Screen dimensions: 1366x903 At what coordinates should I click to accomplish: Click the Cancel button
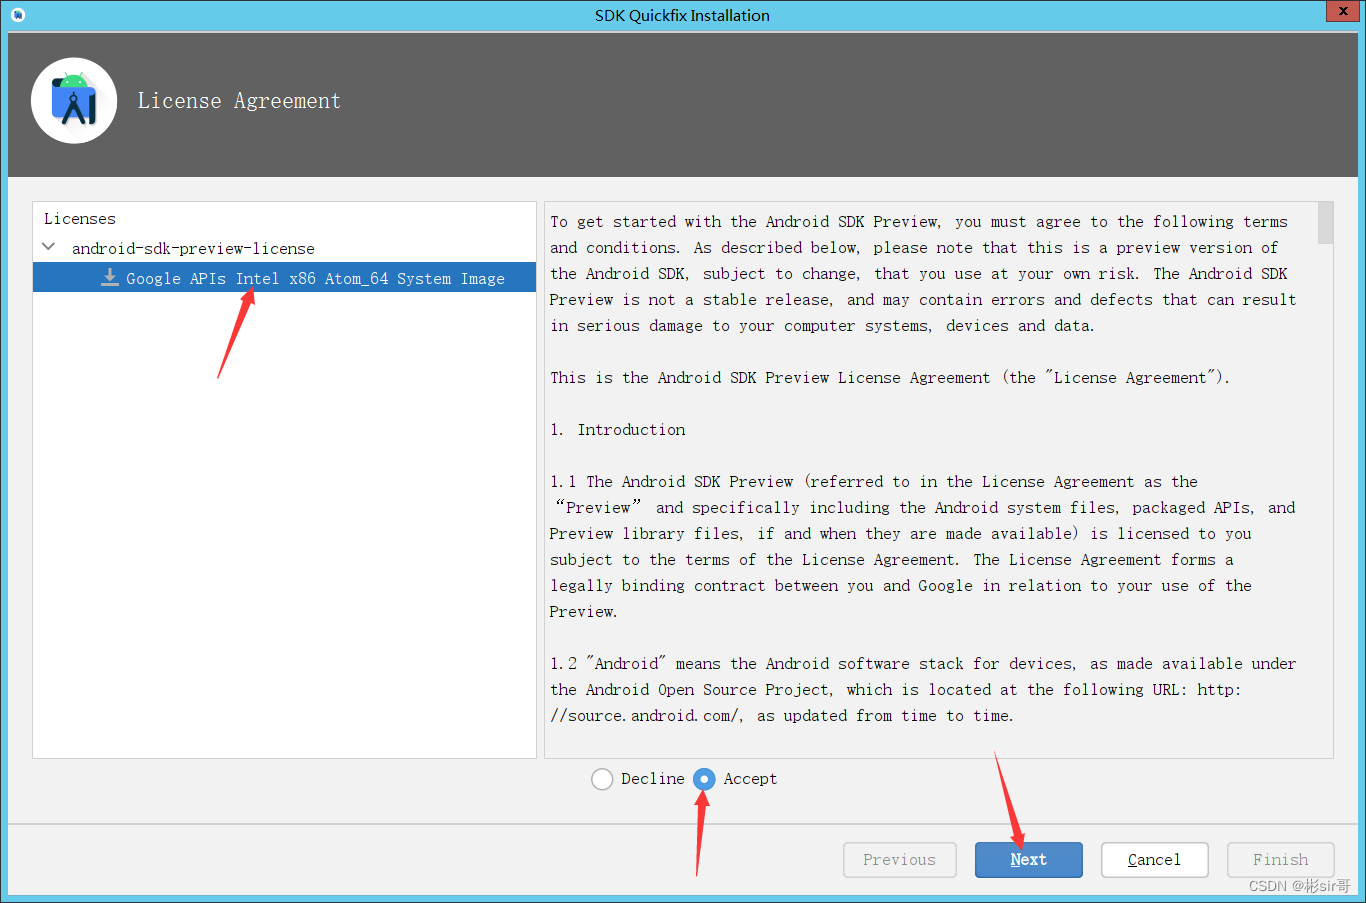1154,860
